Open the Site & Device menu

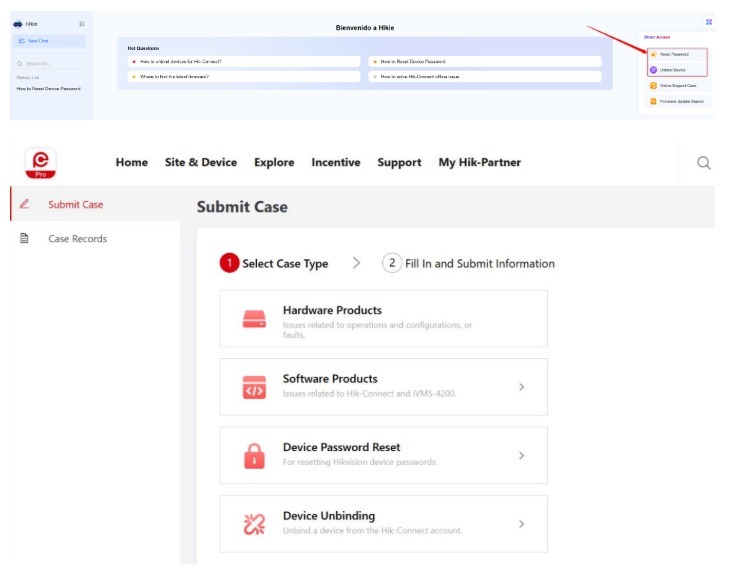click(203, 164)
